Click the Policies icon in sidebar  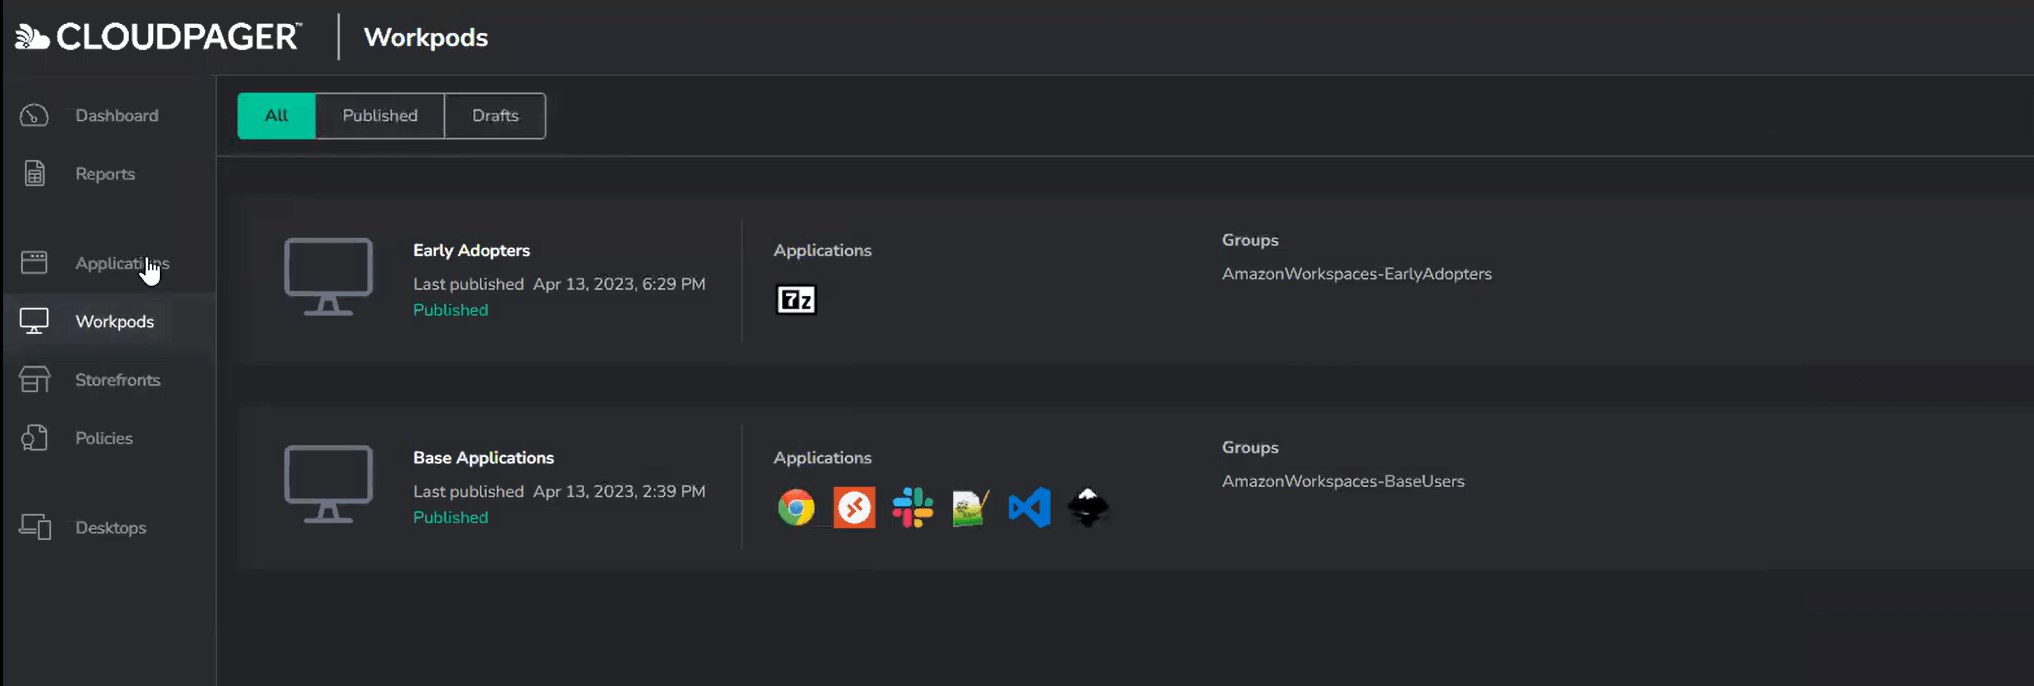tap(34, 438)
